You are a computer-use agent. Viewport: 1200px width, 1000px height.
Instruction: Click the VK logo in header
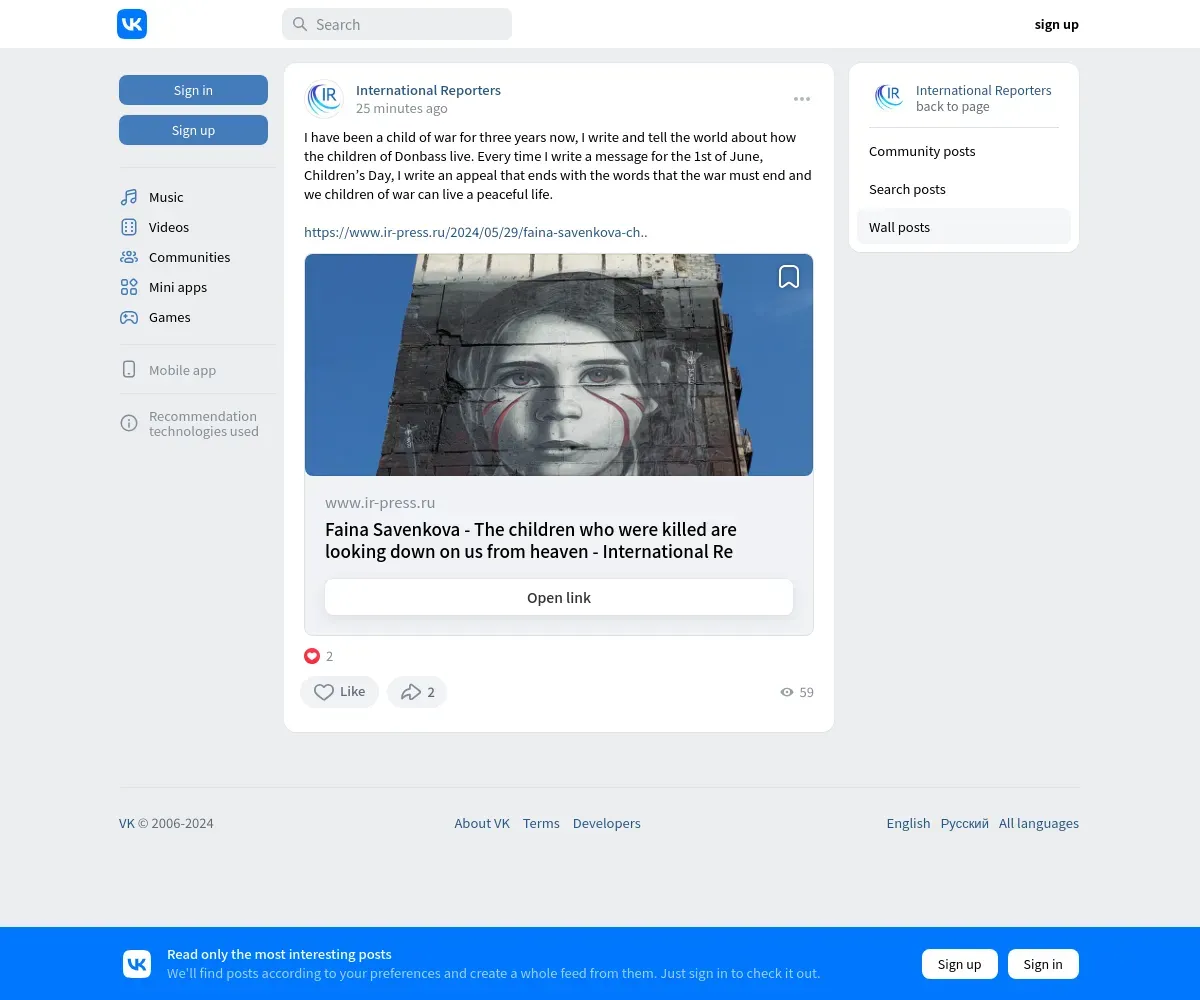[132, 24]
